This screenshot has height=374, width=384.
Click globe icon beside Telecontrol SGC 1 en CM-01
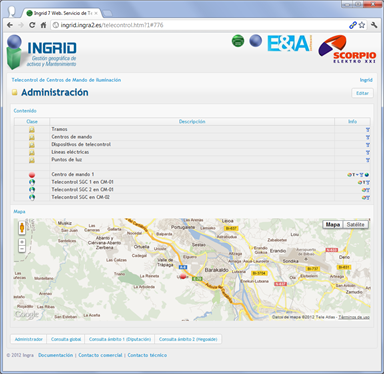click(32, 182)
